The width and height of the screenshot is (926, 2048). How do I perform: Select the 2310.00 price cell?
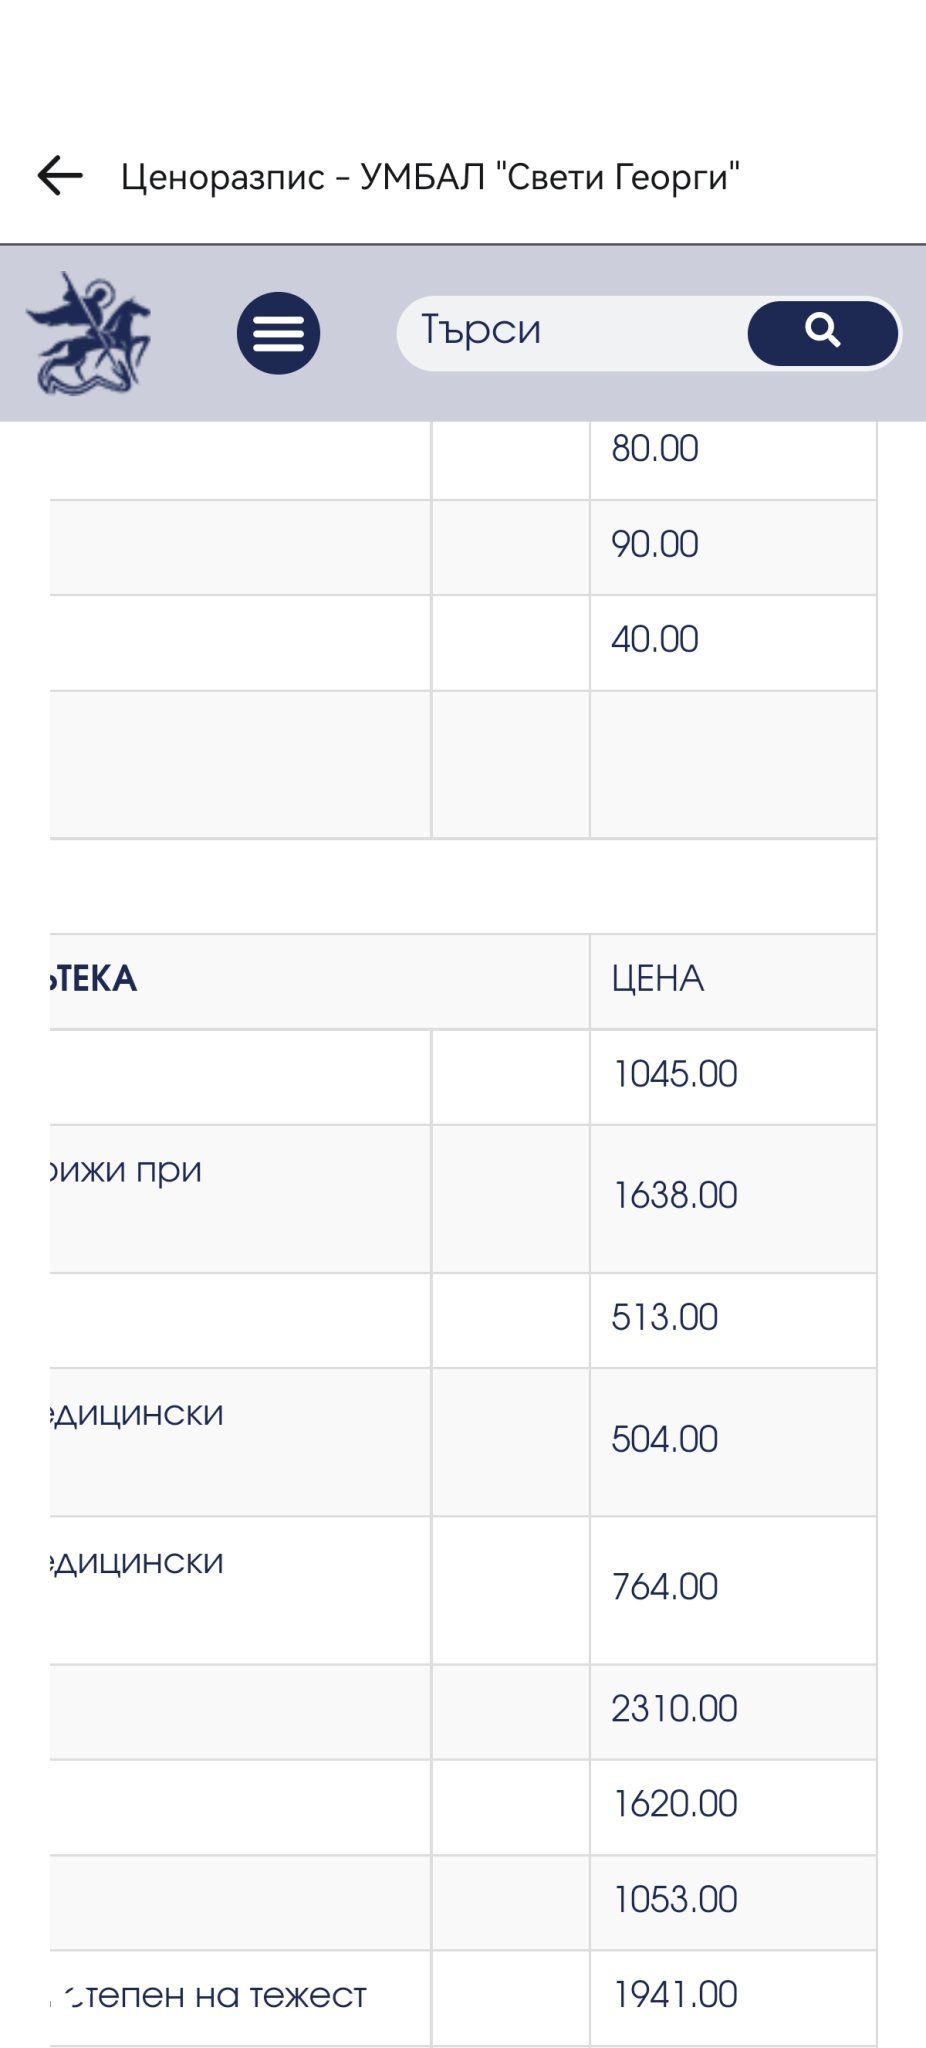tap(733, 1710)
